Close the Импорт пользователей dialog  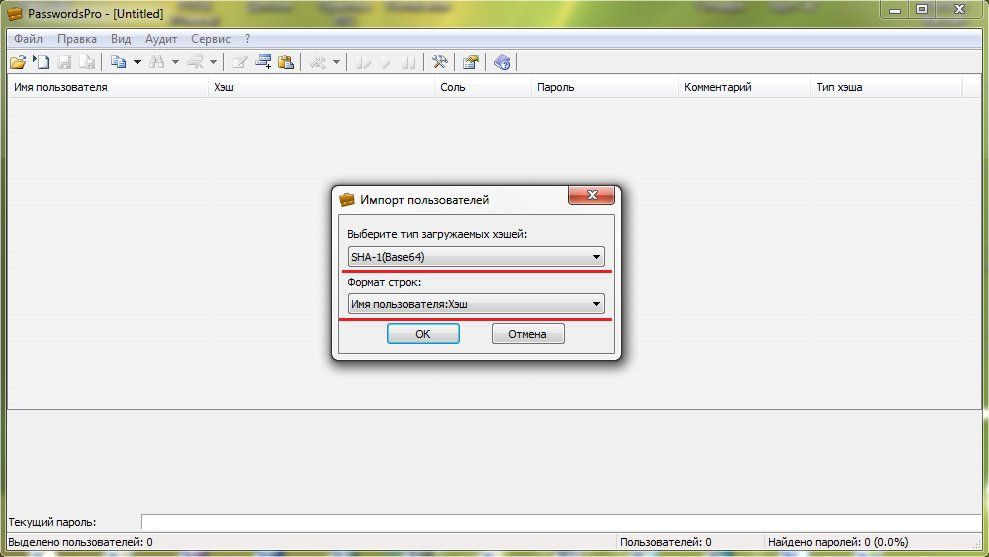(x=591, y=195)
